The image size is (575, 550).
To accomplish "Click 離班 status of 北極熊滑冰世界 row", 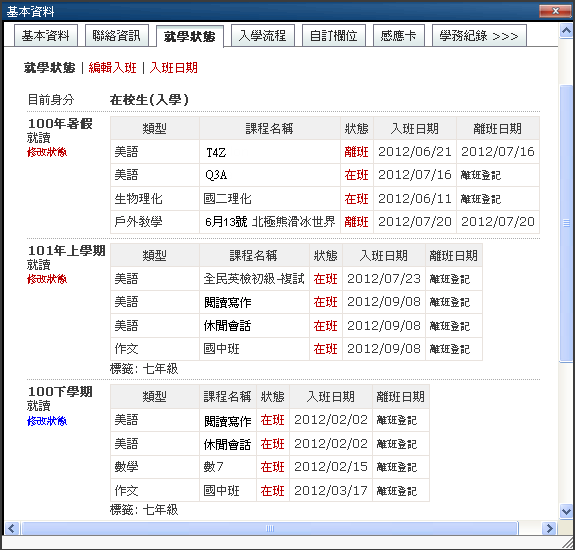I will tap(356, 222).
